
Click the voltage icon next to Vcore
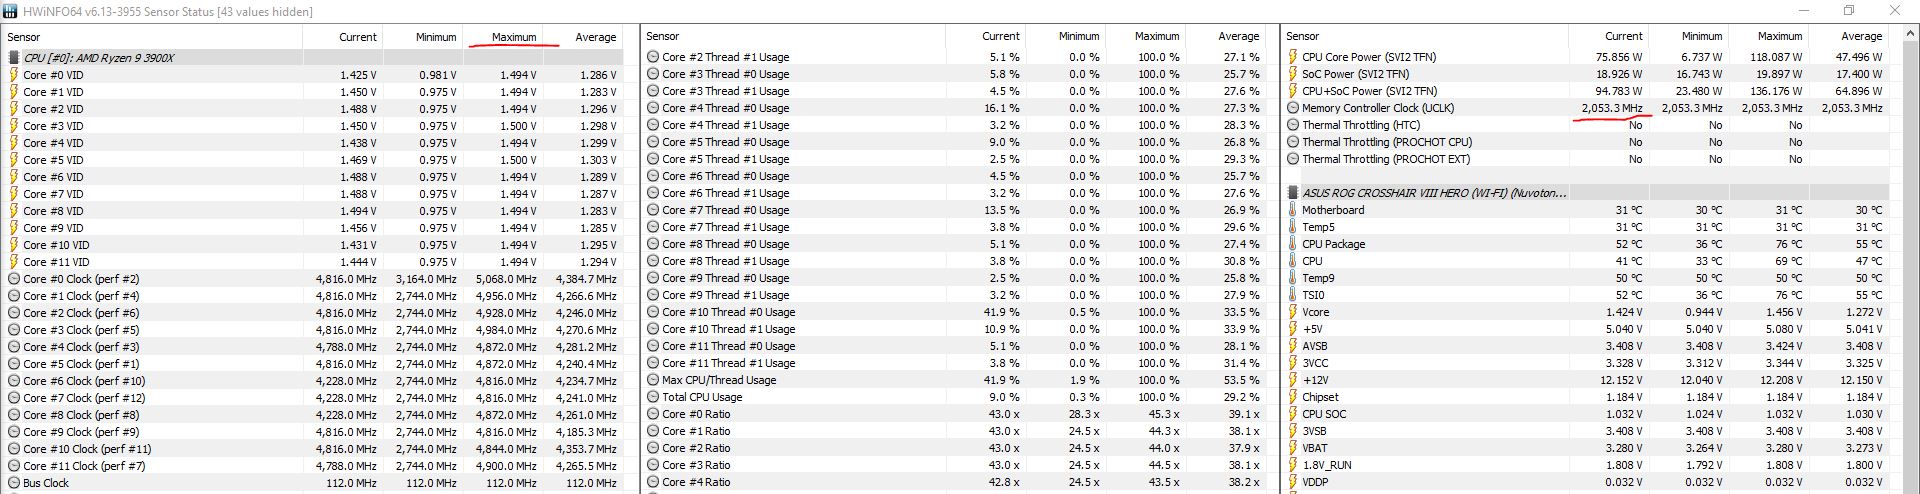(x=1293, y=312)
